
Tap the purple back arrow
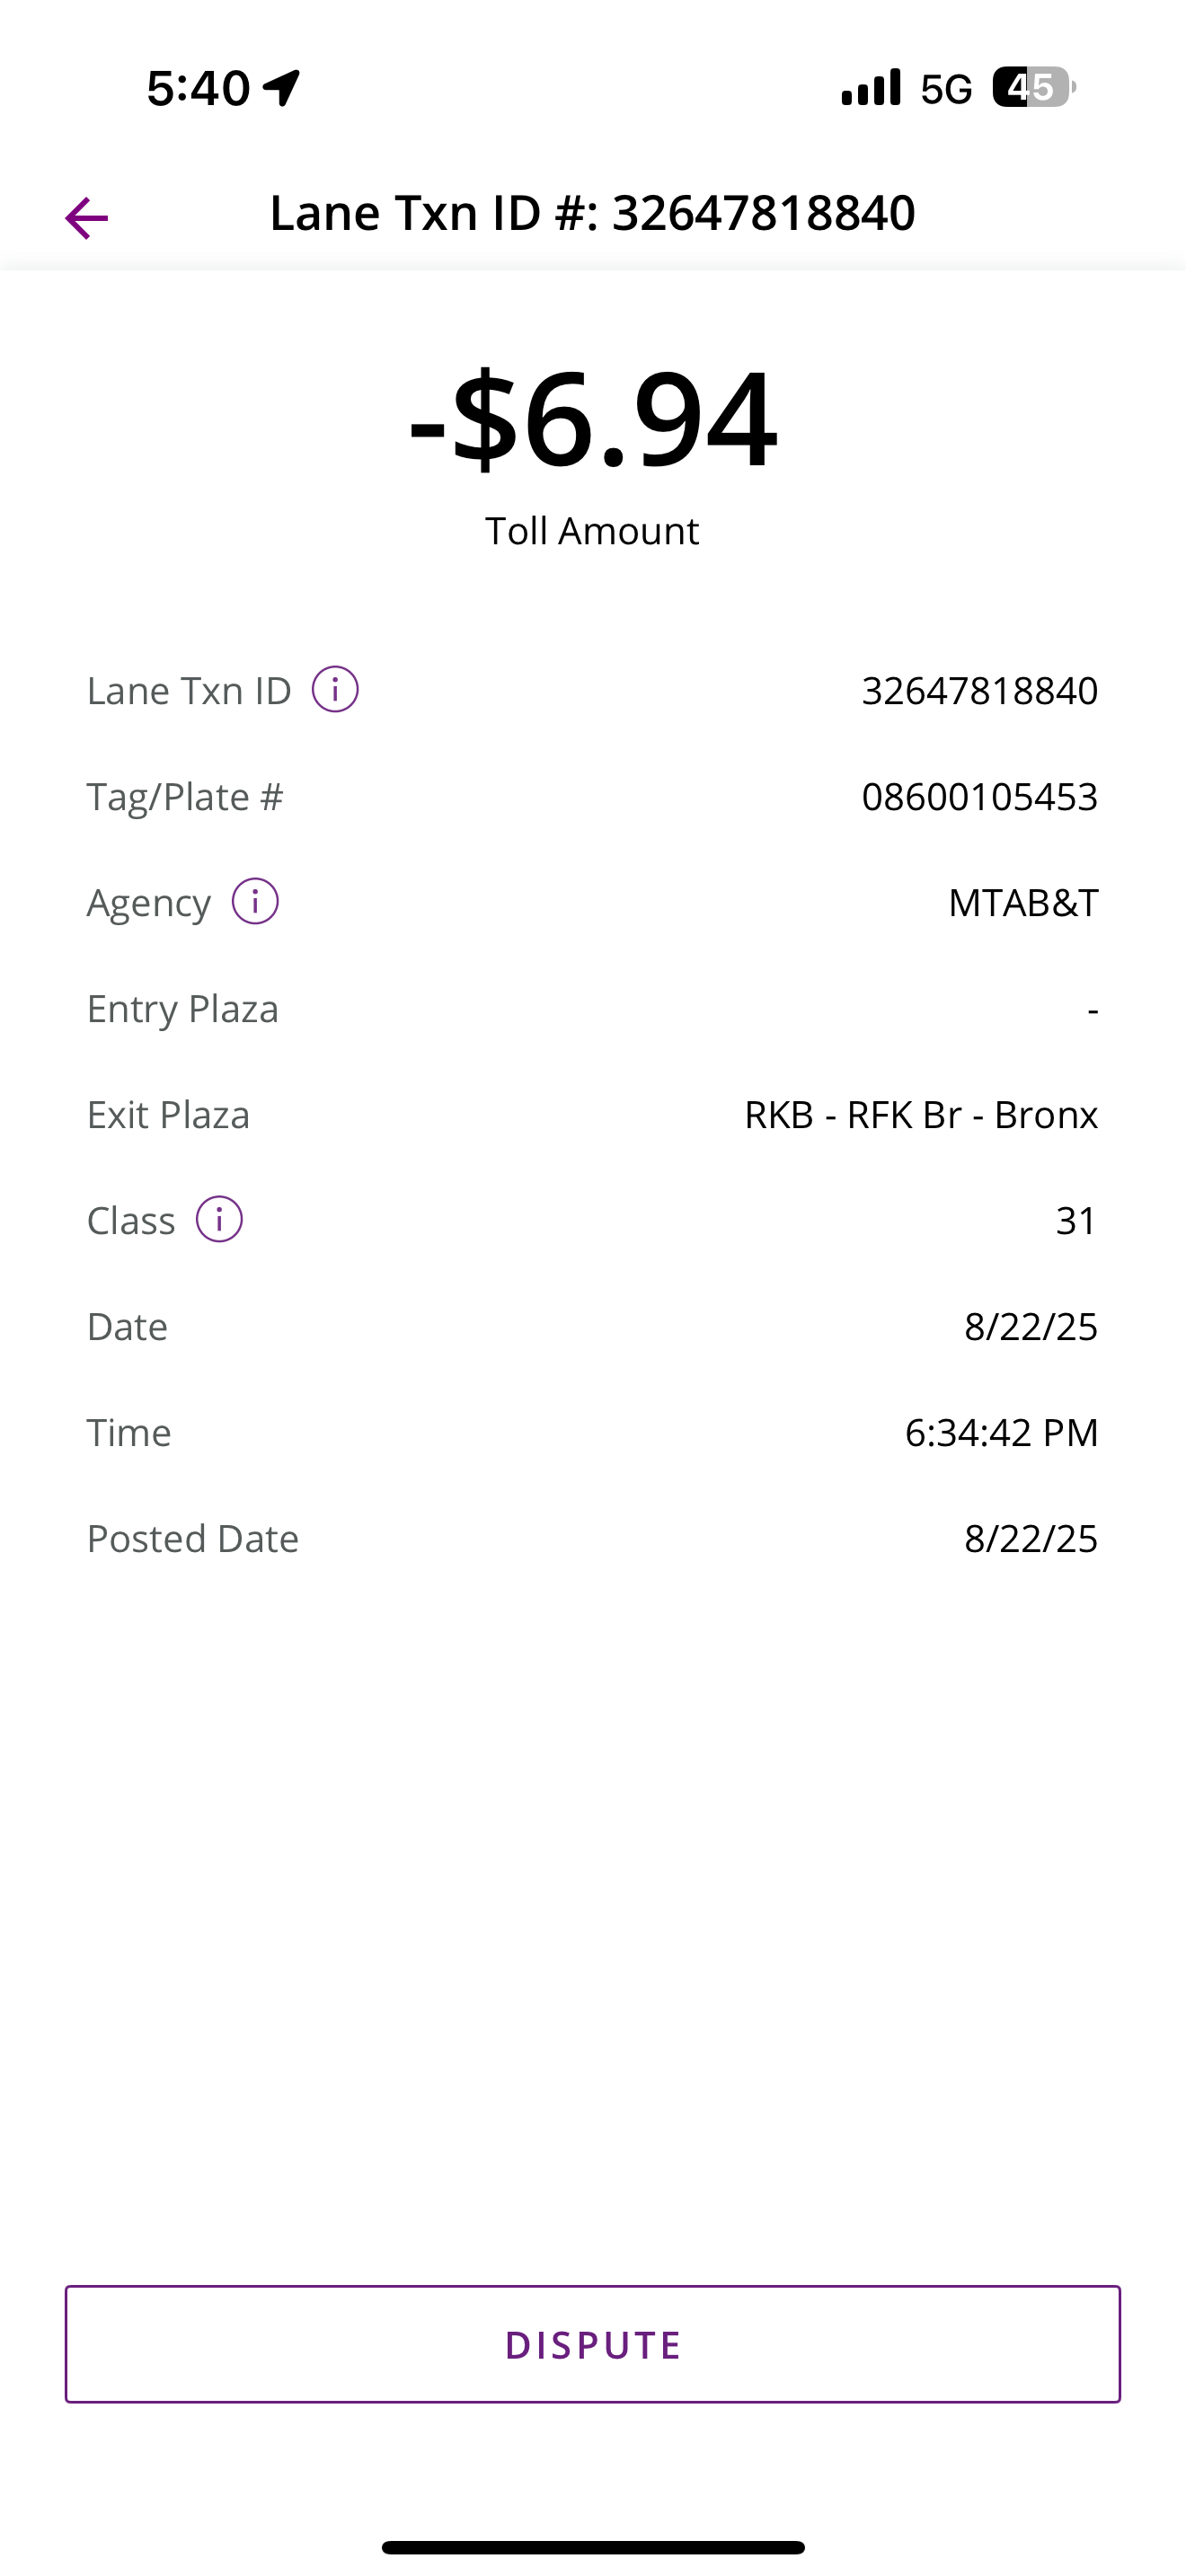point(86,217)
